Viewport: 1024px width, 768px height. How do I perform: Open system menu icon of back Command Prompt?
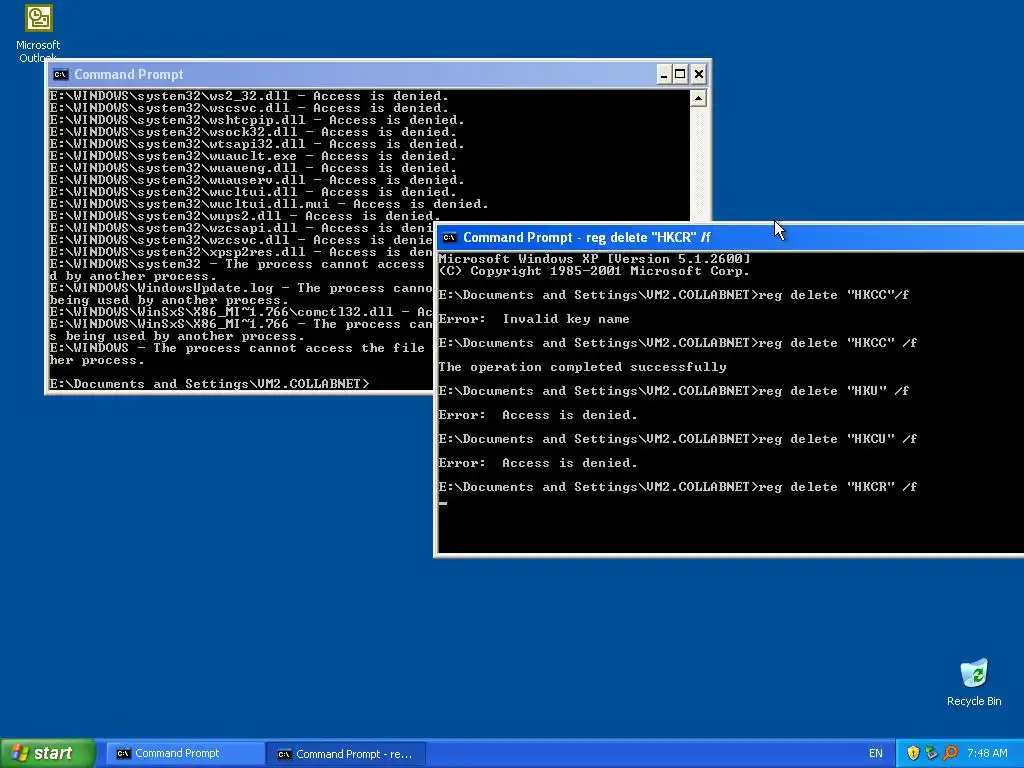61,74
